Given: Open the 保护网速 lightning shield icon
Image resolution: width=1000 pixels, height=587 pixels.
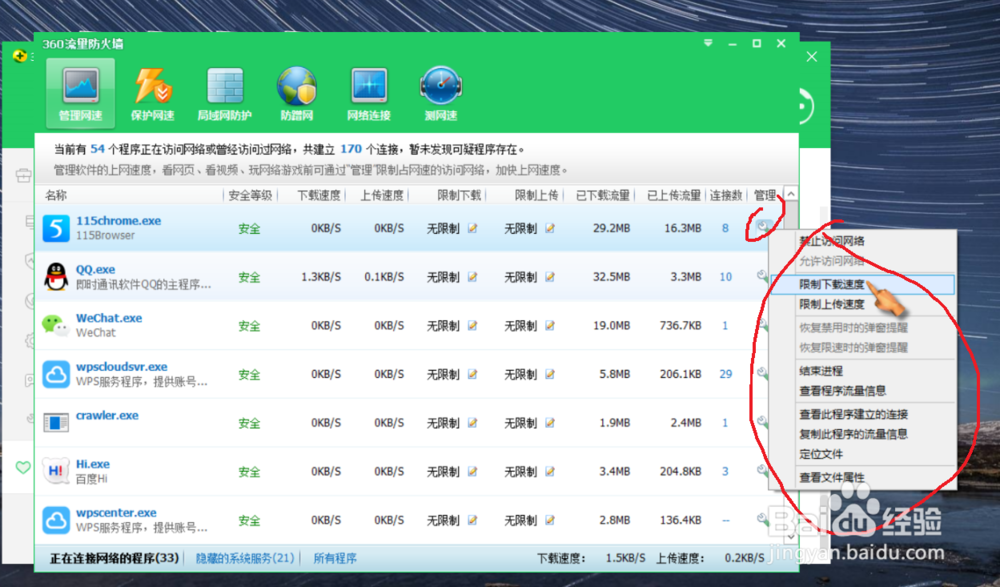Looking at the screenshot, I should (x=152, y=85).
